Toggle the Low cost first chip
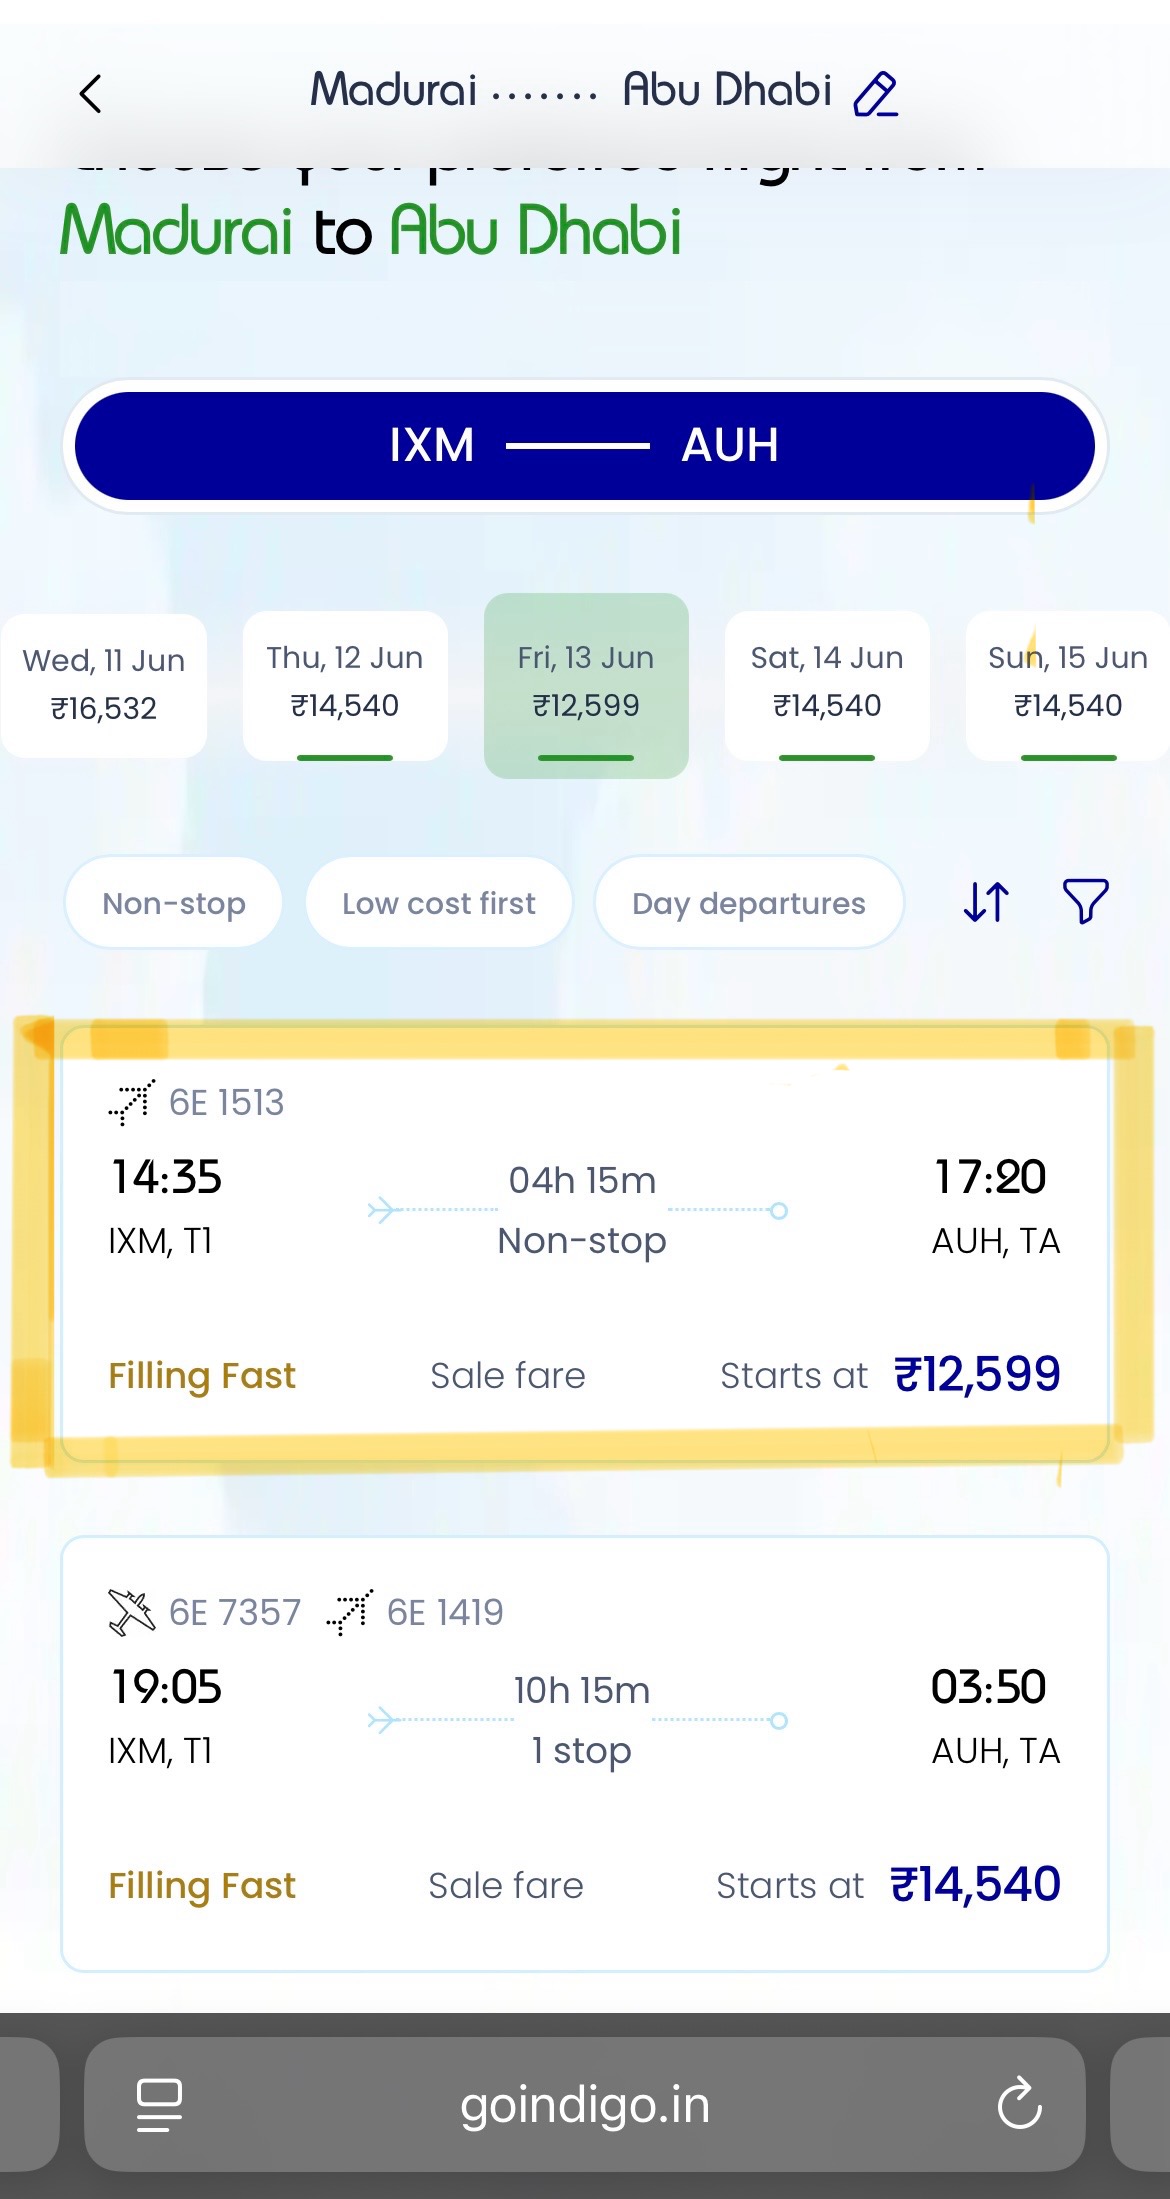 point(439,903)
